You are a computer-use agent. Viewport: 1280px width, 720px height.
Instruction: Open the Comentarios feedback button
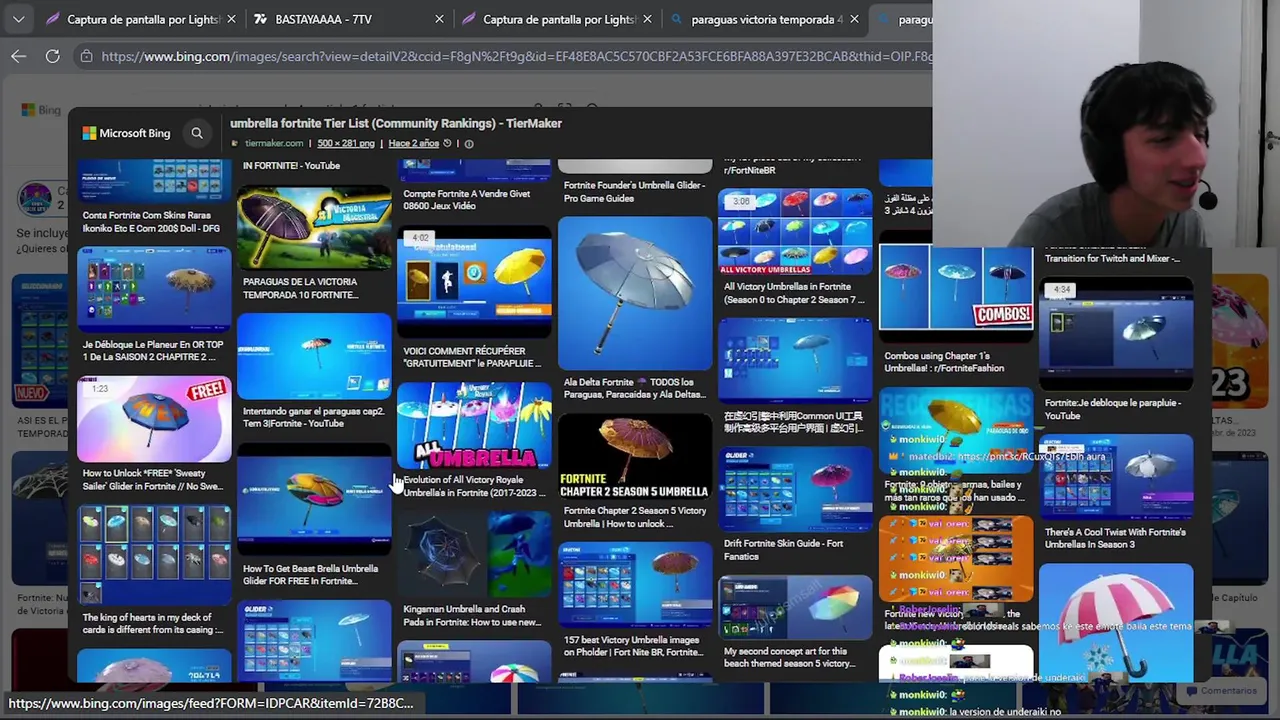click(1220, 691)
